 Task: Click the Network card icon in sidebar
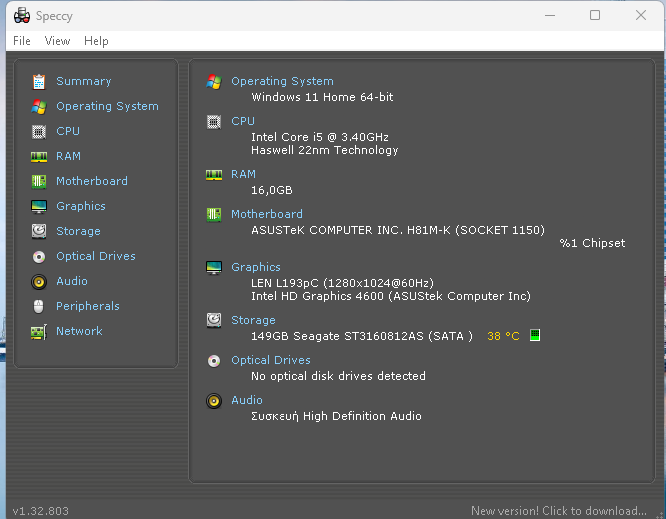(x=39, y=332)
